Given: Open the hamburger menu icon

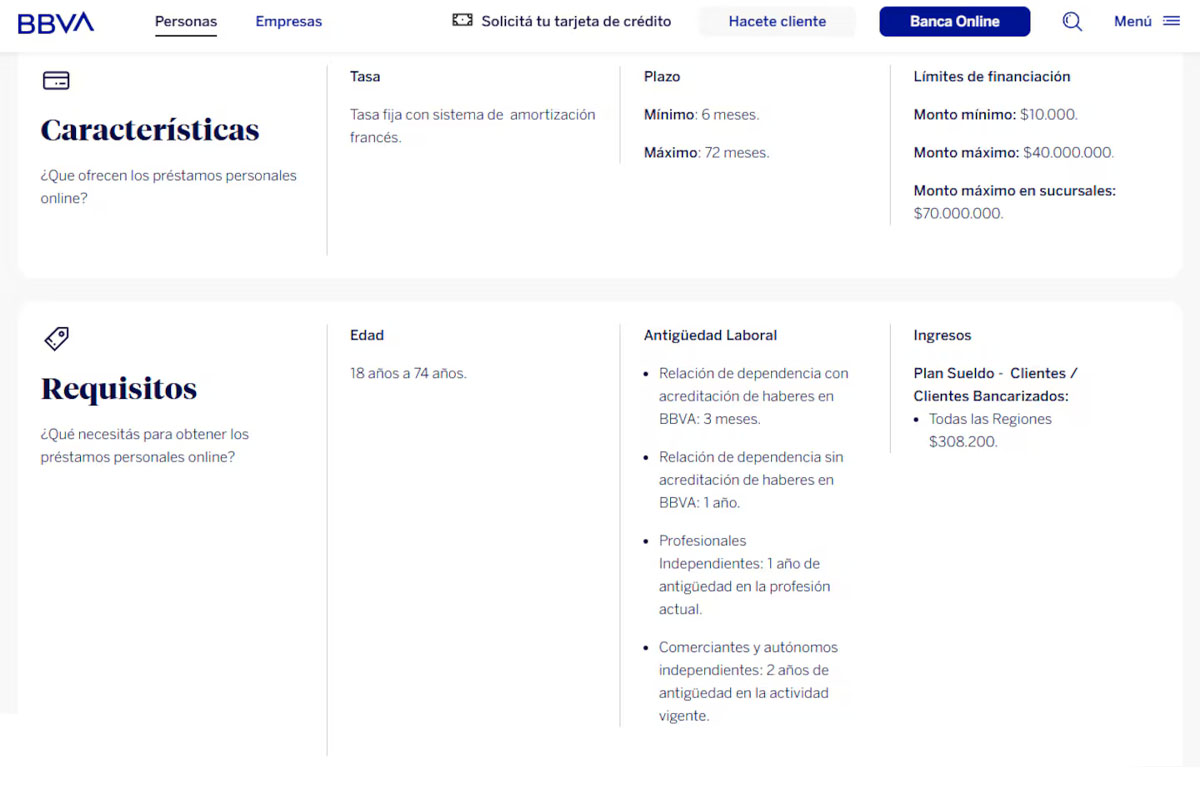Looking at the screenshot, I should [x=1170, y=21].
